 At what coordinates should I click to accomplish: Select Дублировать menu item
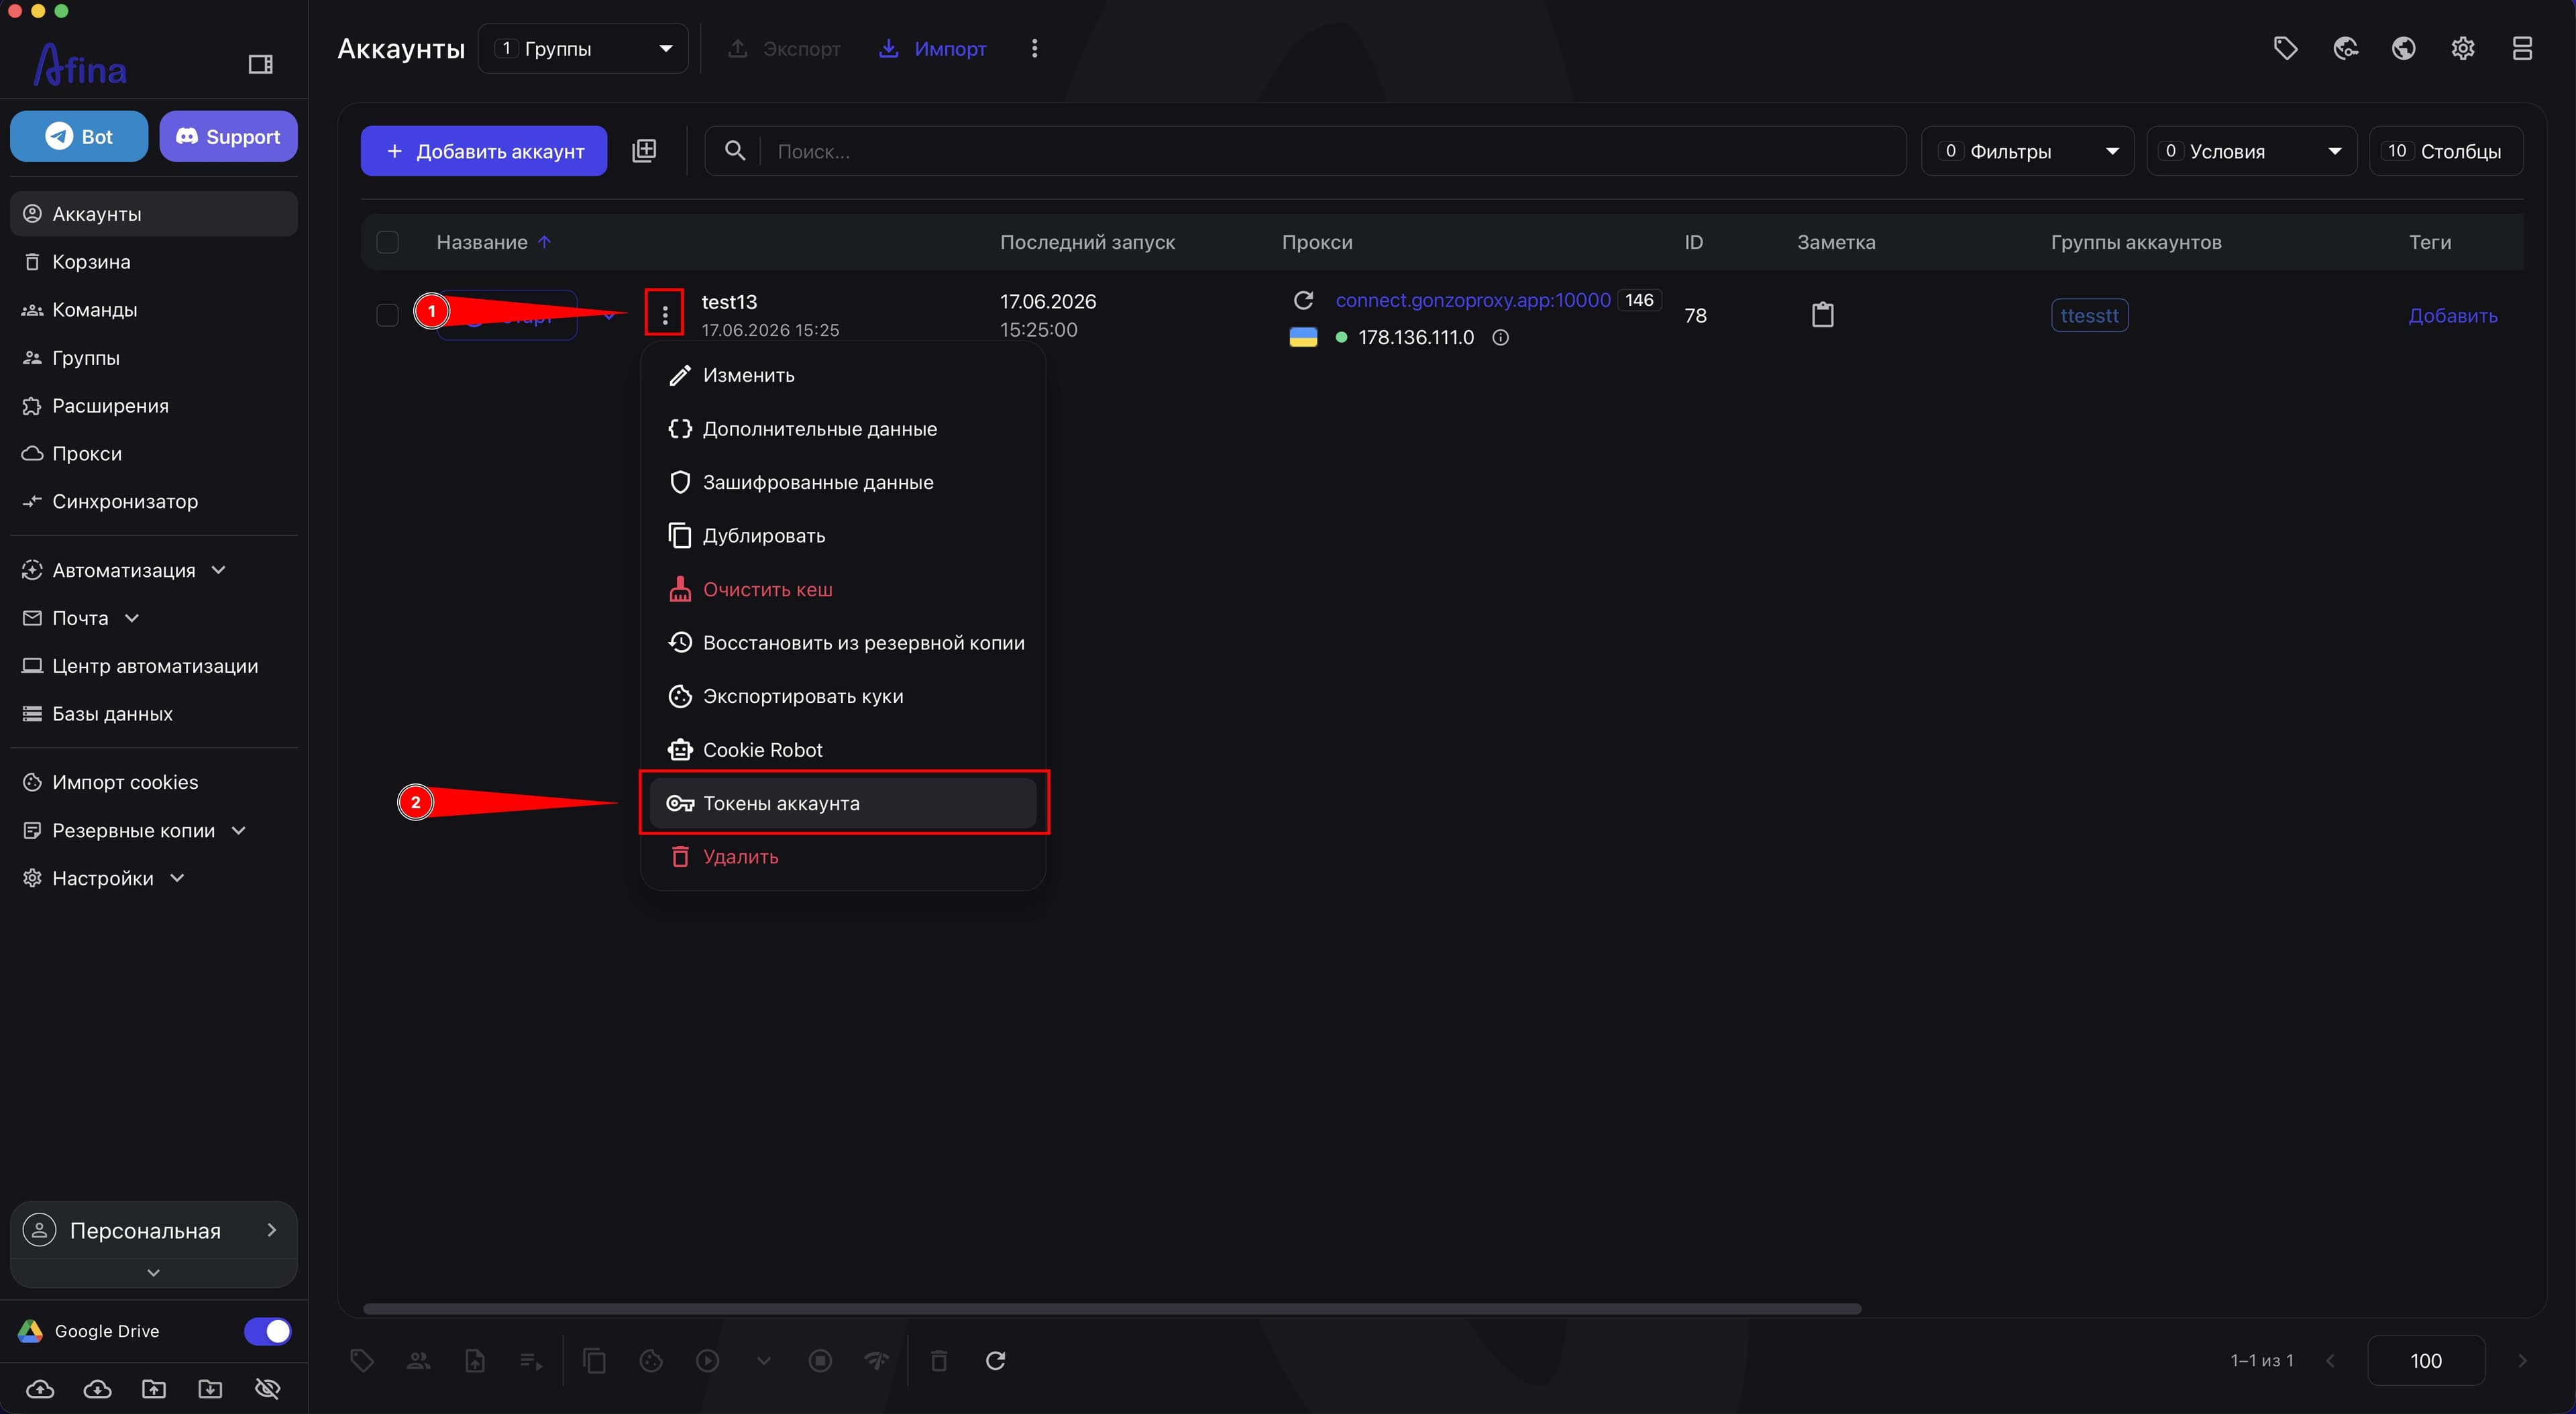click(842, 536)
